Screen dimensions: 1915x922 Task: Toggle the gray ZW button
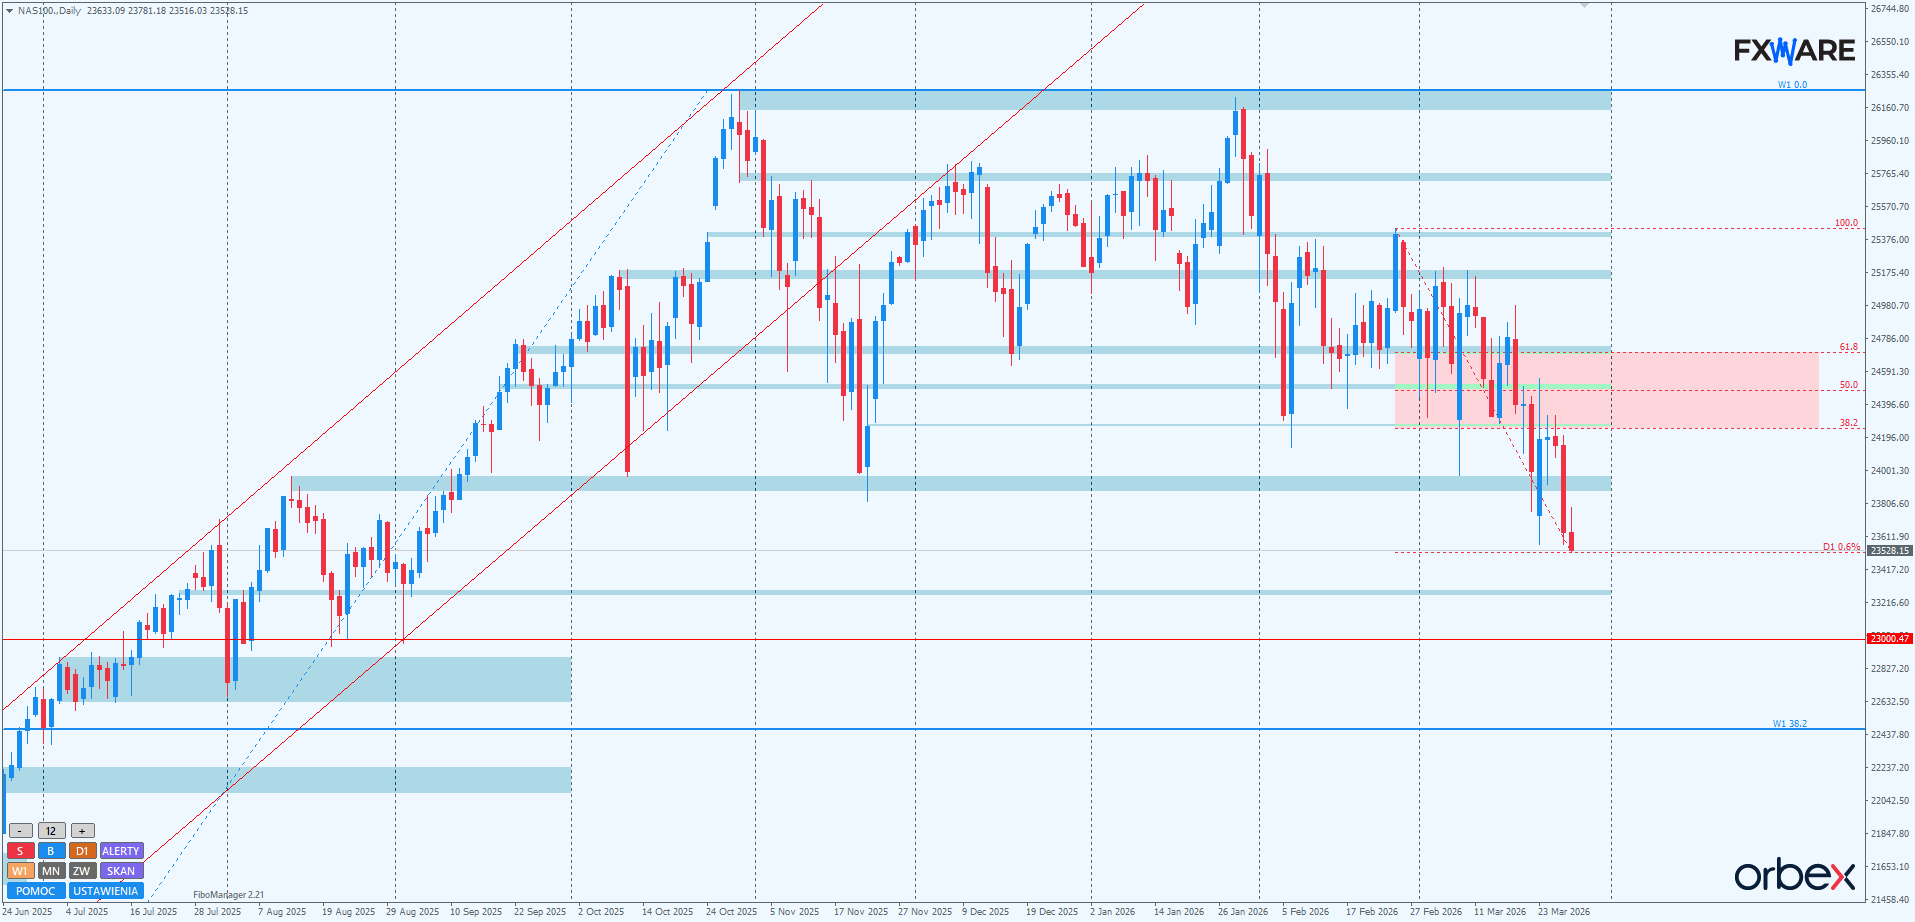pos(82,871)
